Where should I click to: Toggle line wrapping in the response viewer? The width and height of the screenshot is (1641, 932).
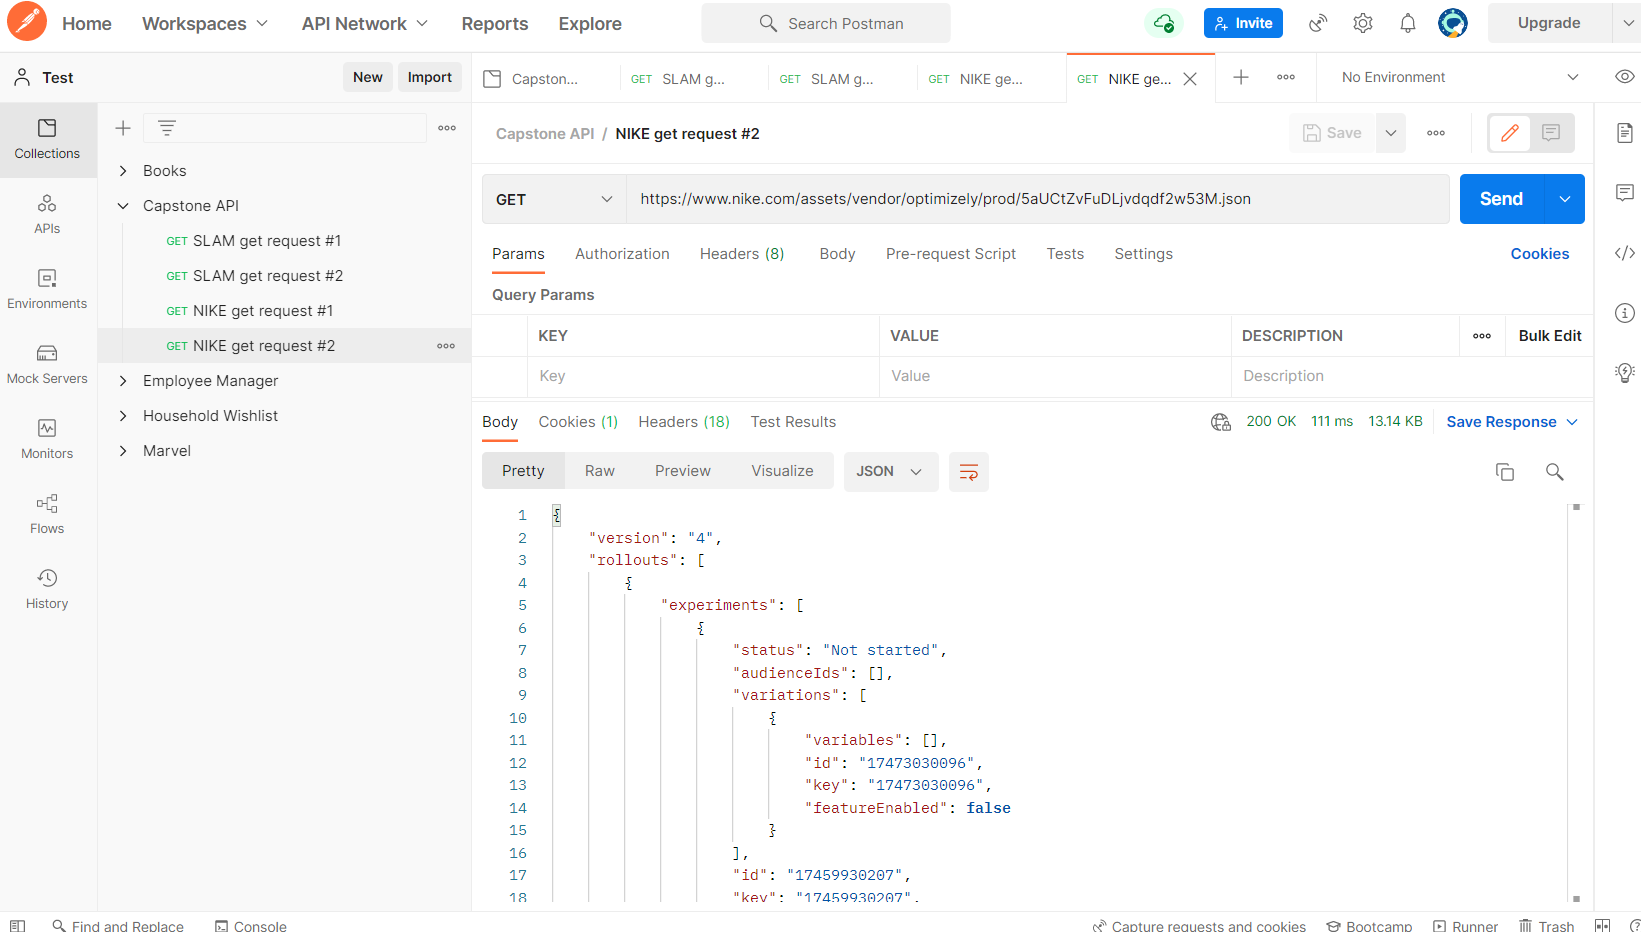pos(968,471)
